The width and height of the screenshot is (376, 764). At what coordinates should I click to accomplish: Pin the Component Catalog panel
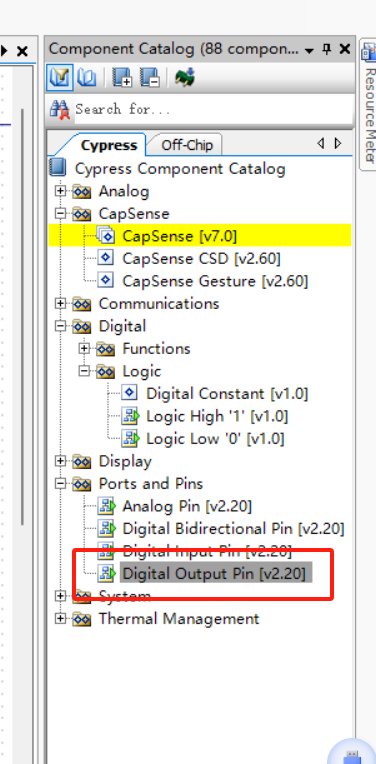327,49
